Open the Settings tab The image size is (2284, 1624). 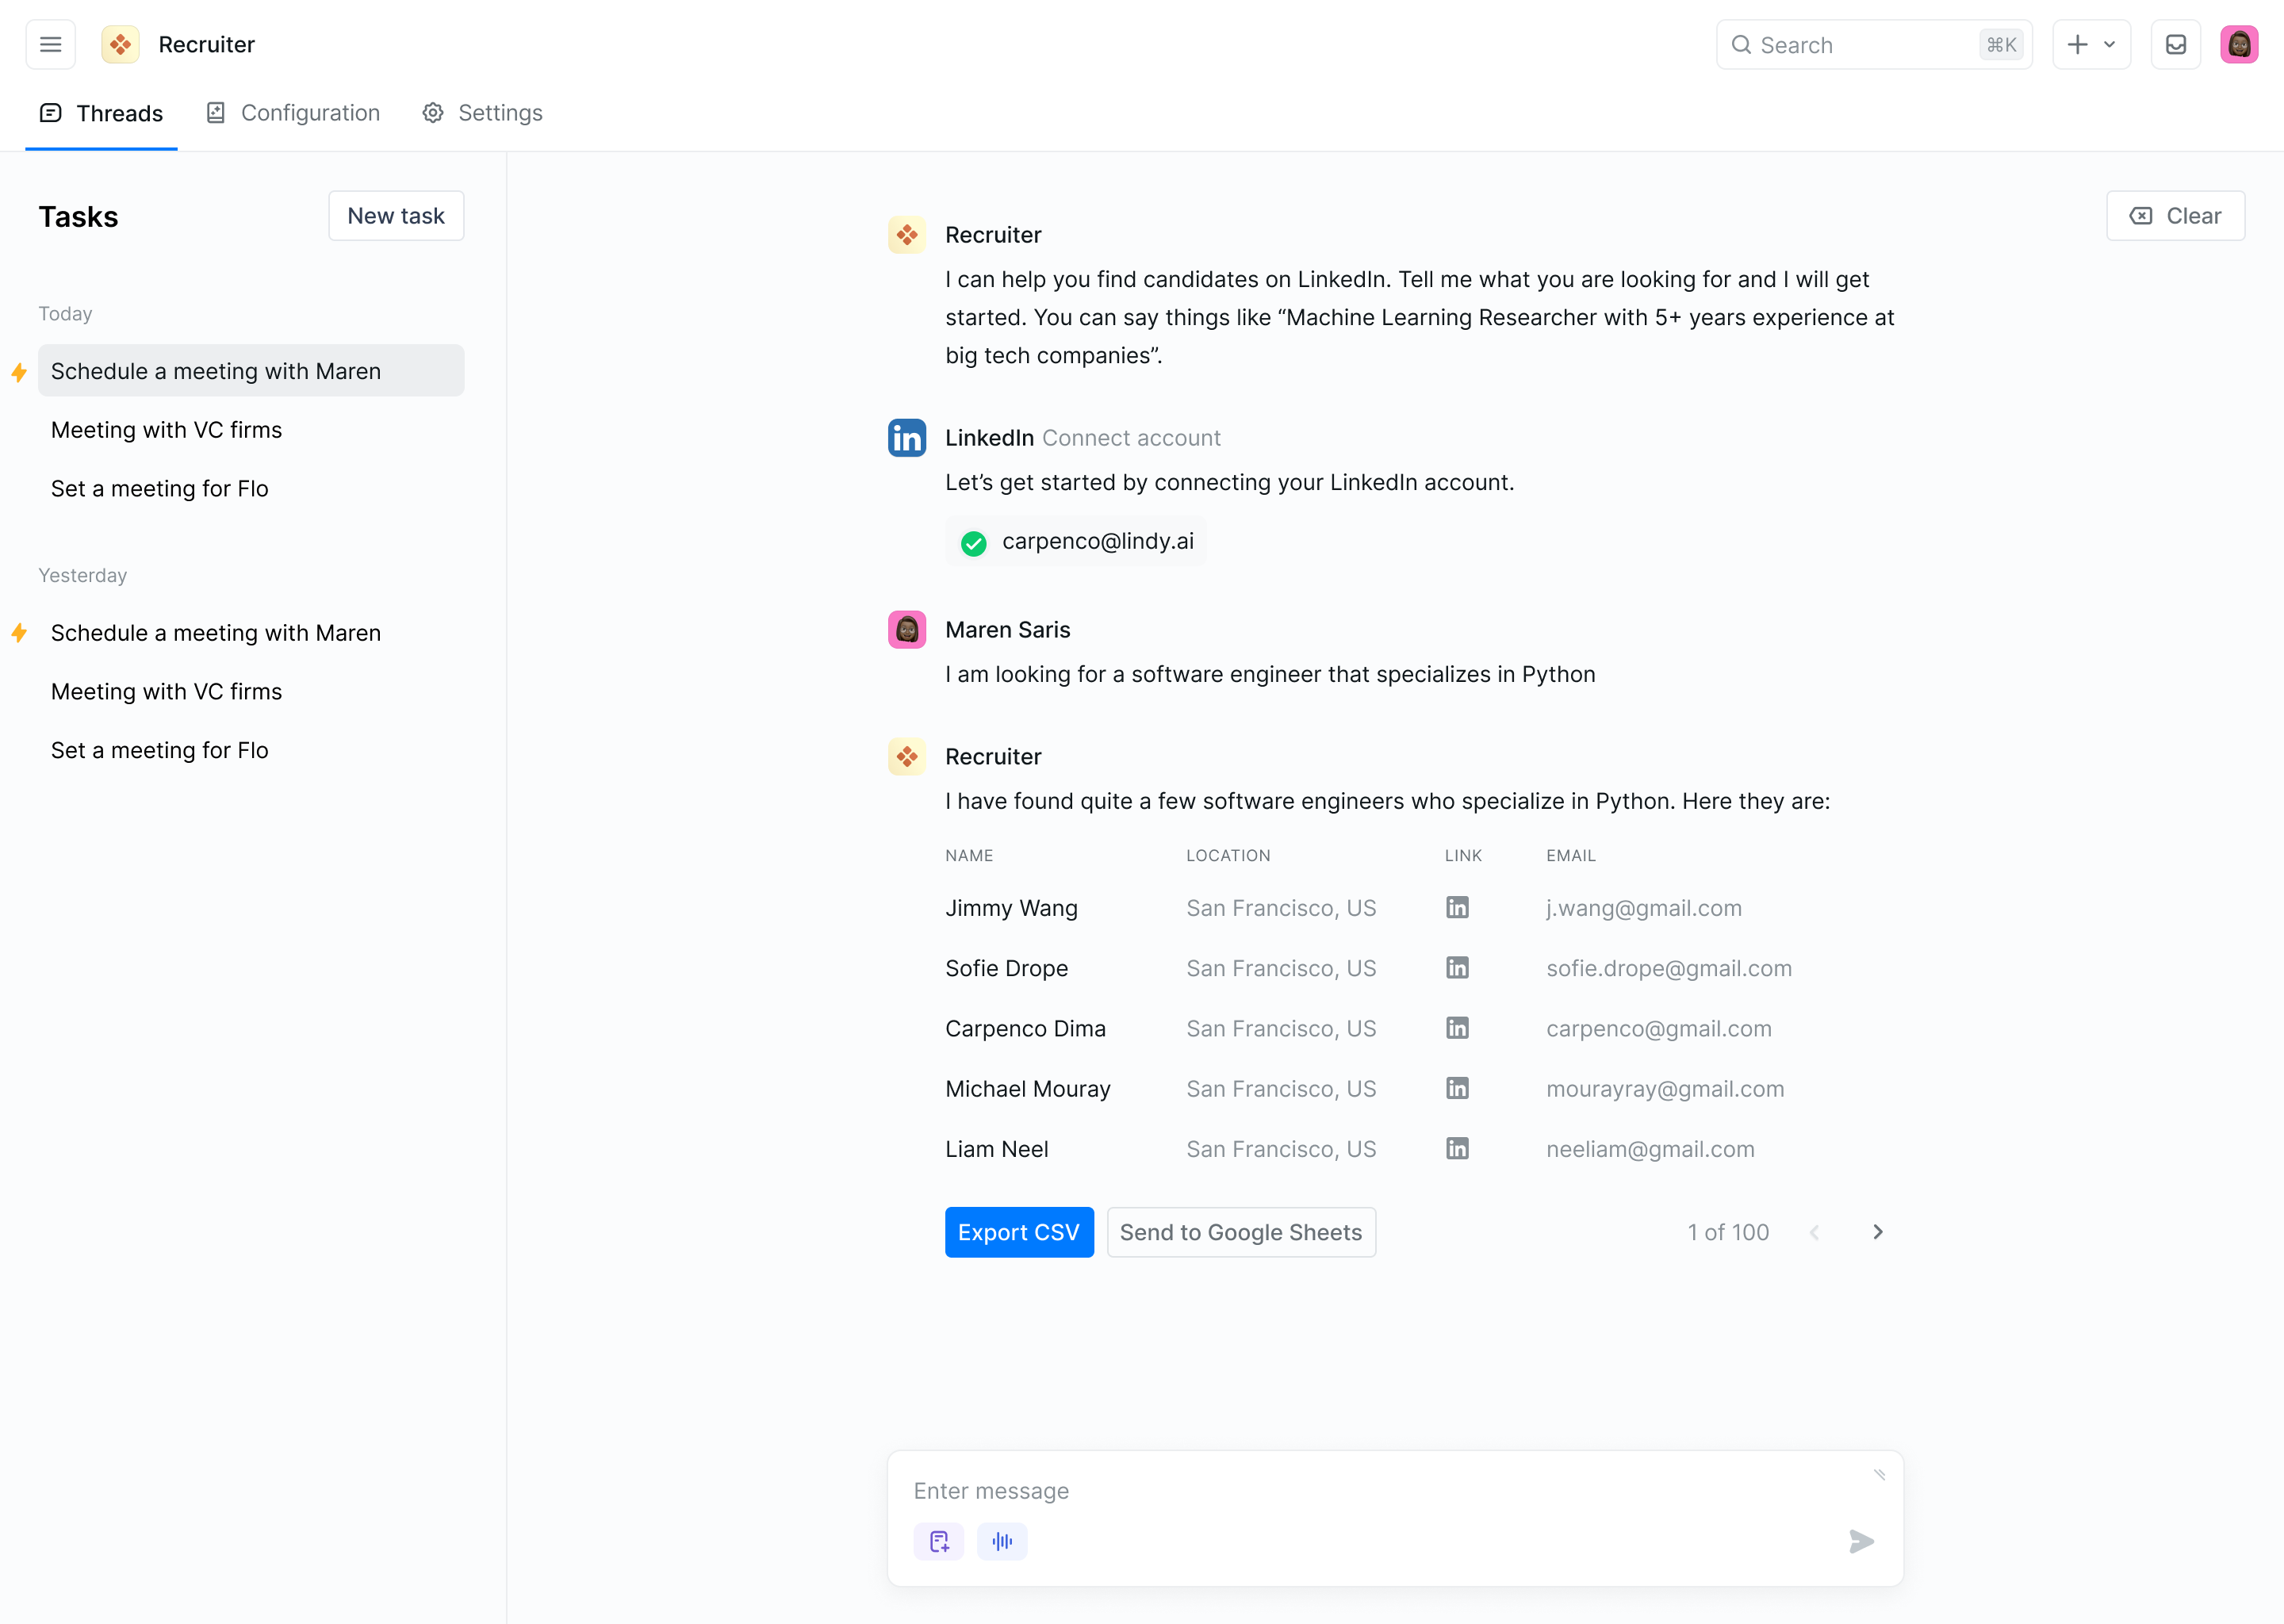(482, 113)
